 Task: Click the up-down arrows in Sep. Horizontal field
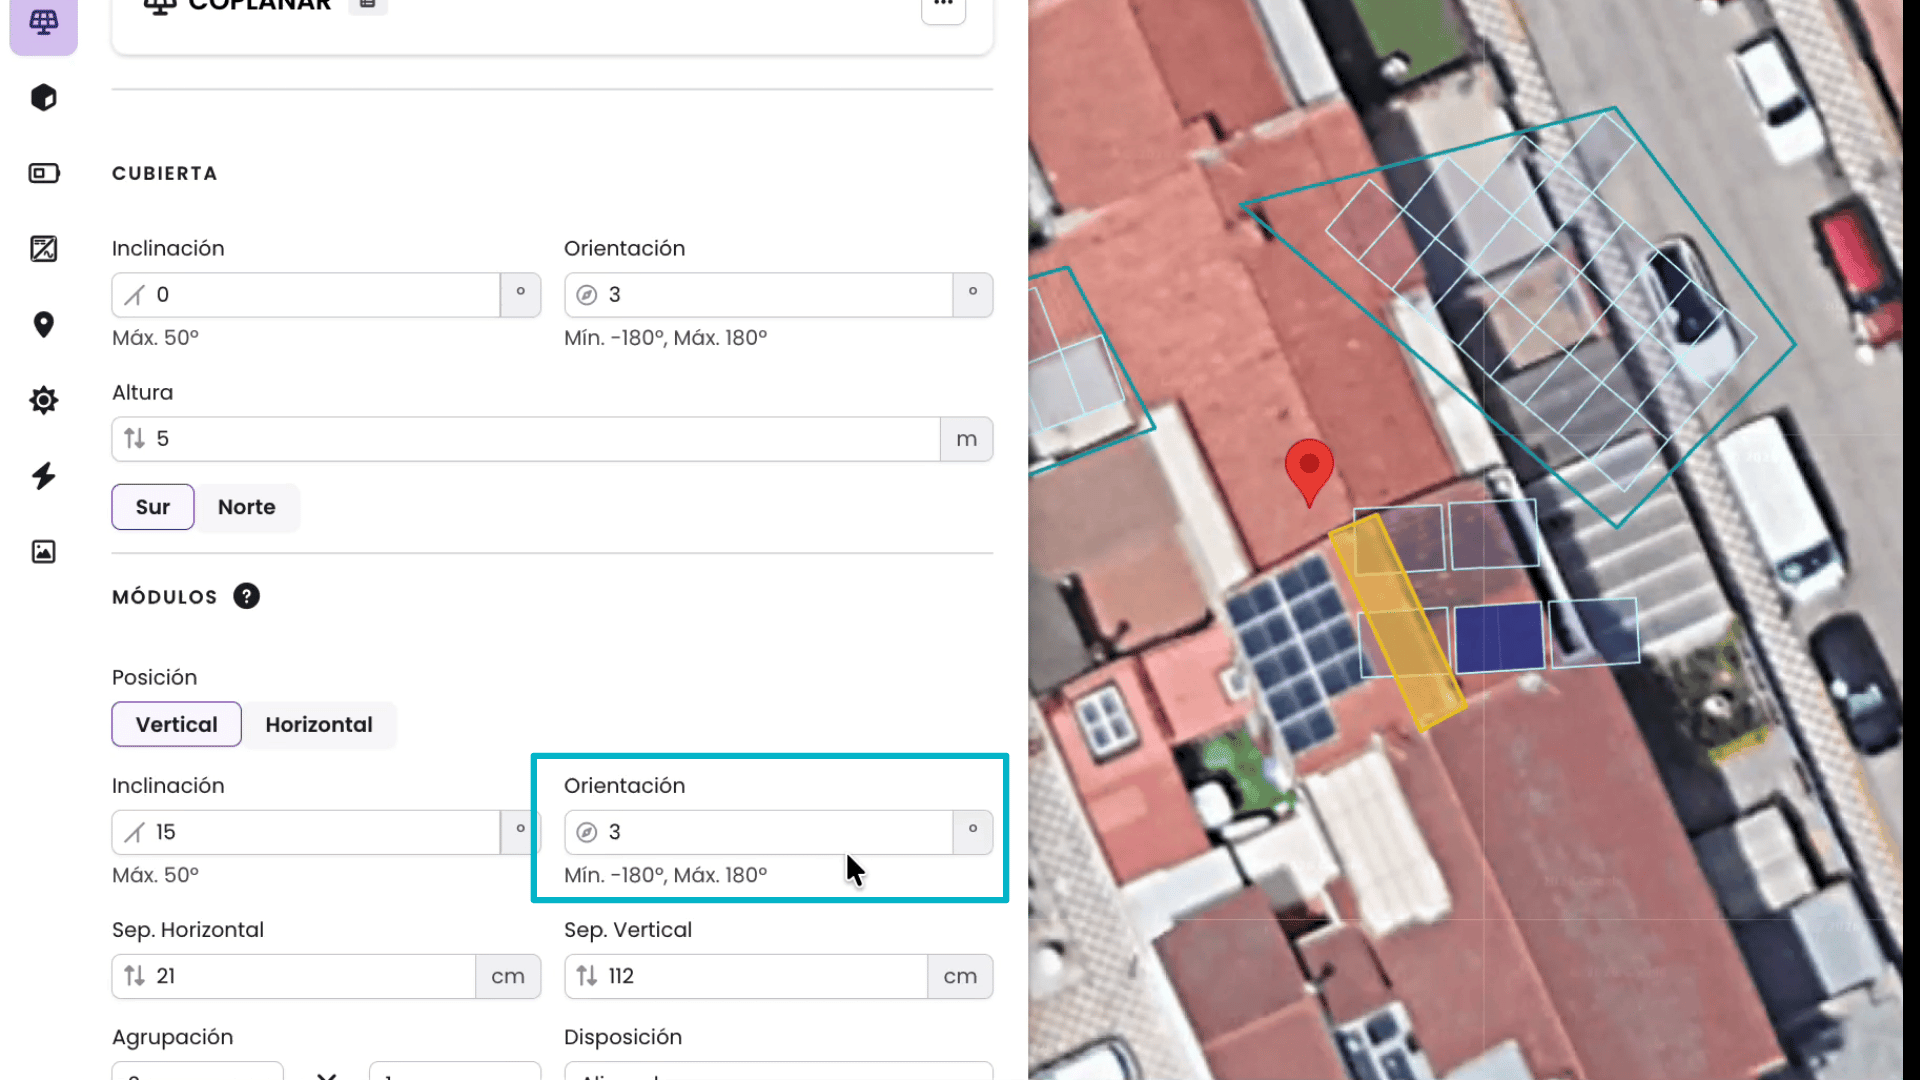pos(134,975)
